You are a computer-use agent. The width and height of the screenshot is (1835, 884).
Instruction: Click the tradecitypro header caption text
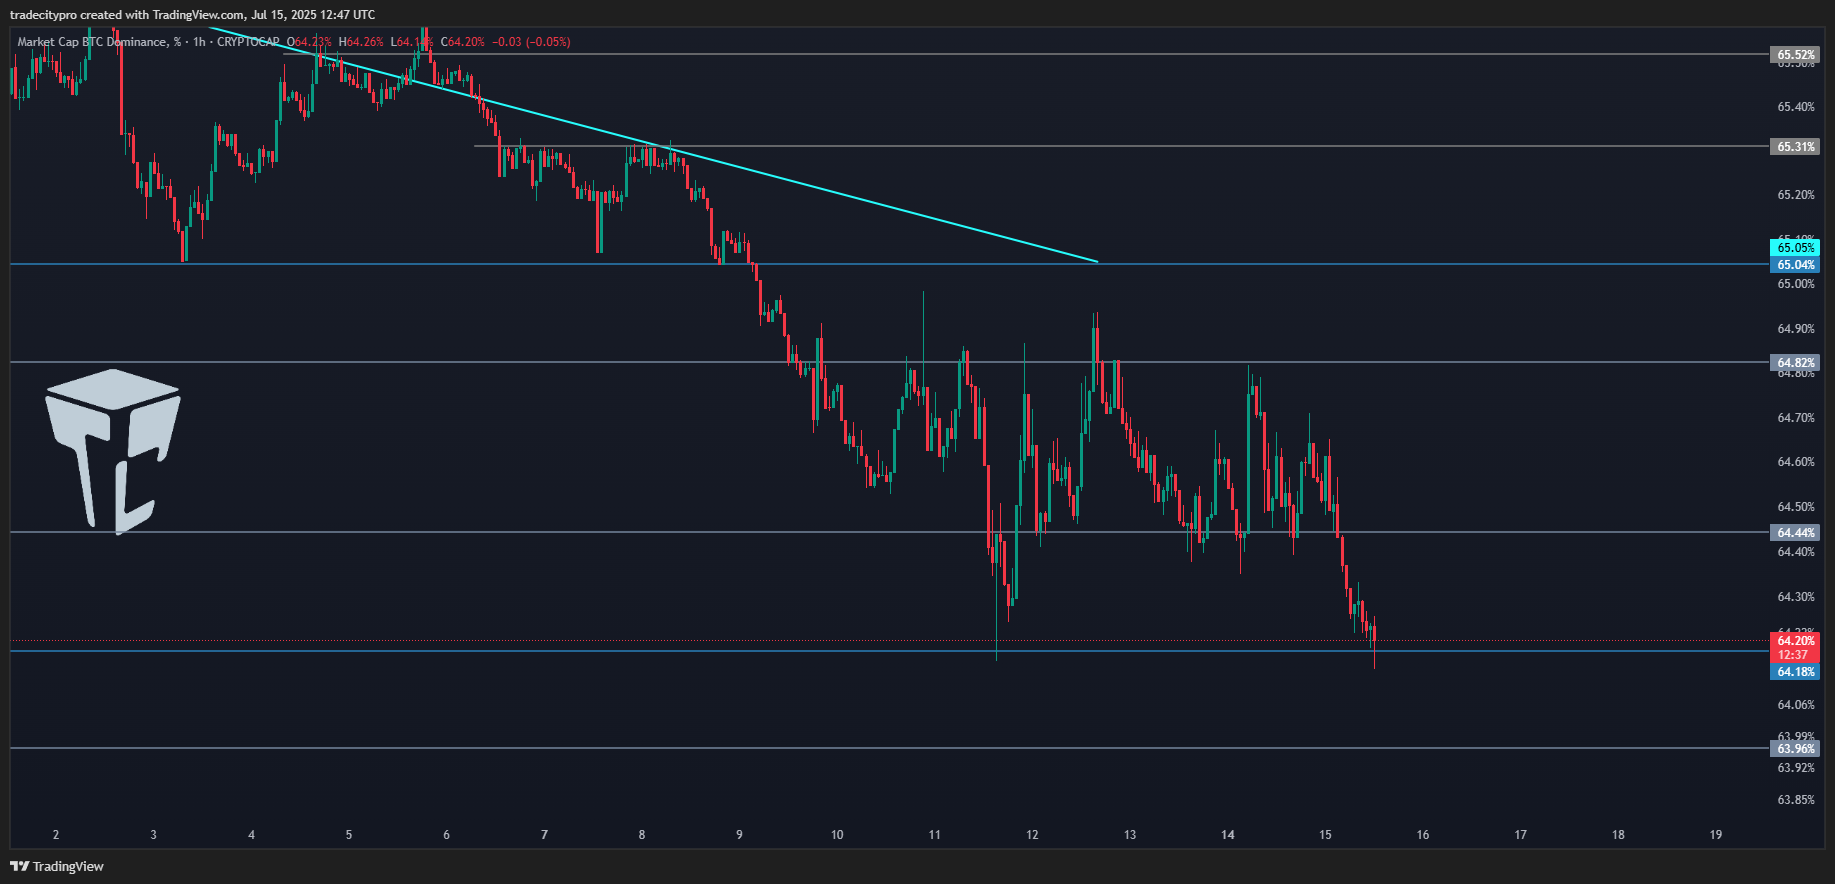[x=193, y=15]
